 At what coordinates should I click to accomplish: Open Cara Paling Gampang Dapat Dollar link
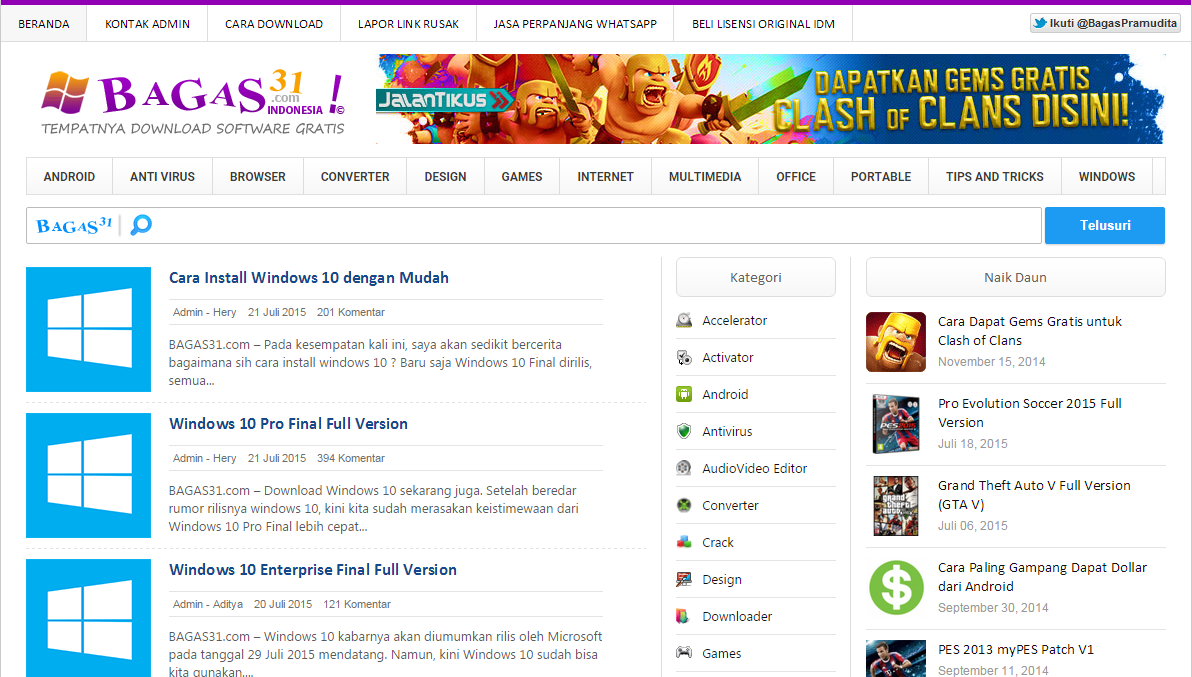1042,577
